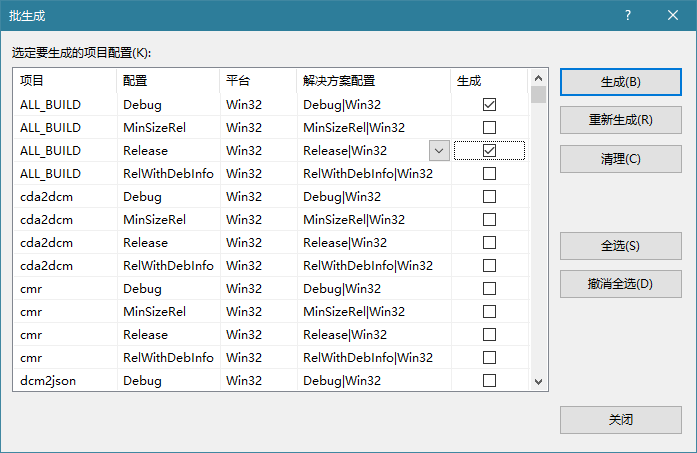This screenshot has width=697, height=453.
Task: Uncheck build for ALL_BUILD Debug row
Action: [x=489, y=104]
